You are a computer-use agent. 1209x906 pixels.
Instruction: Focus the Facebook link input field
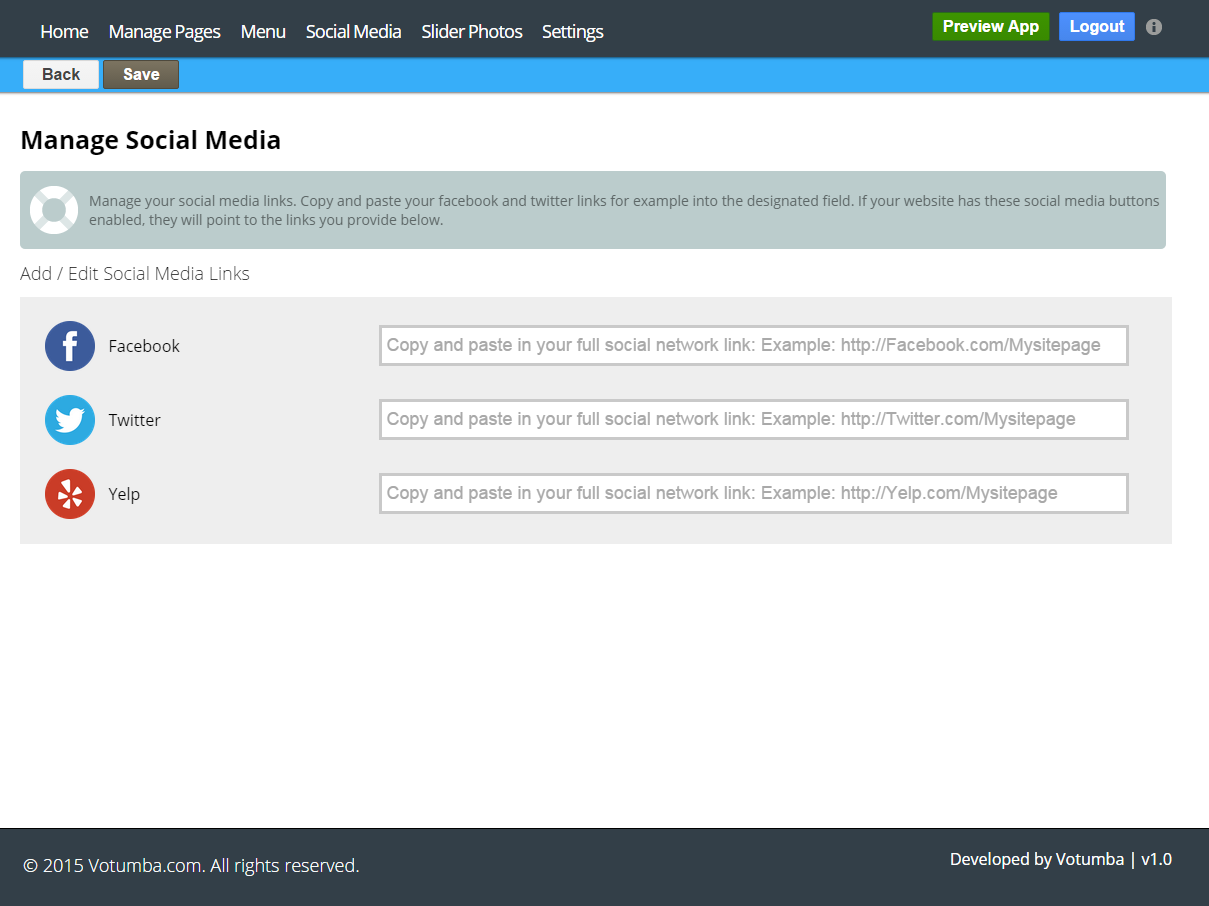(754, 345)
